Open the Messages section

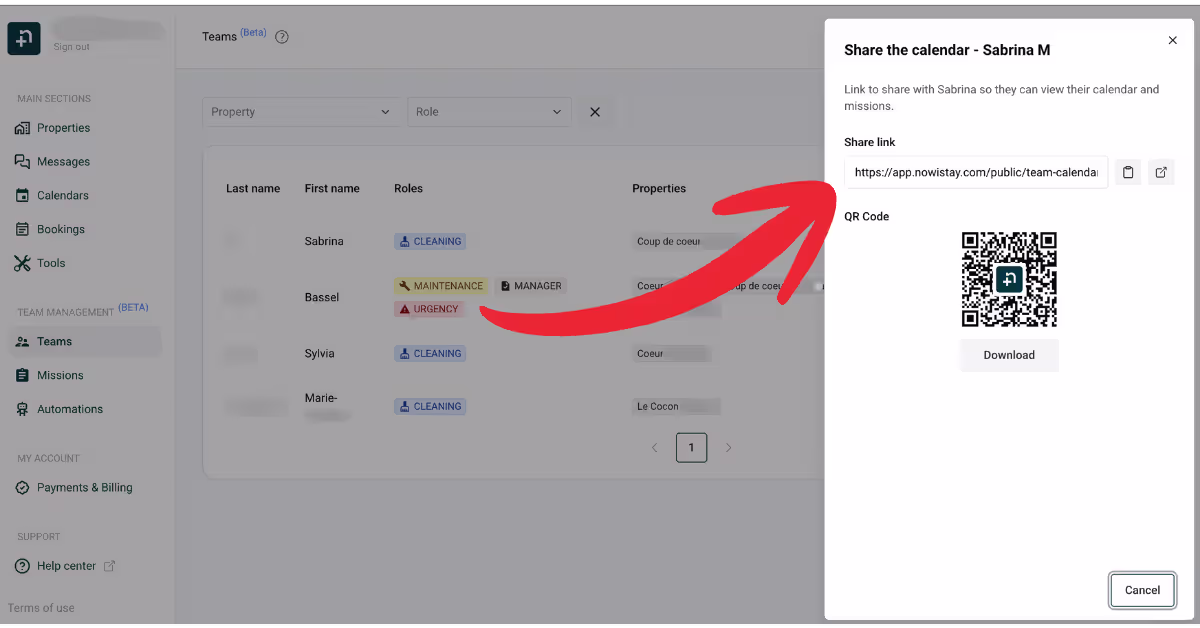63,162
